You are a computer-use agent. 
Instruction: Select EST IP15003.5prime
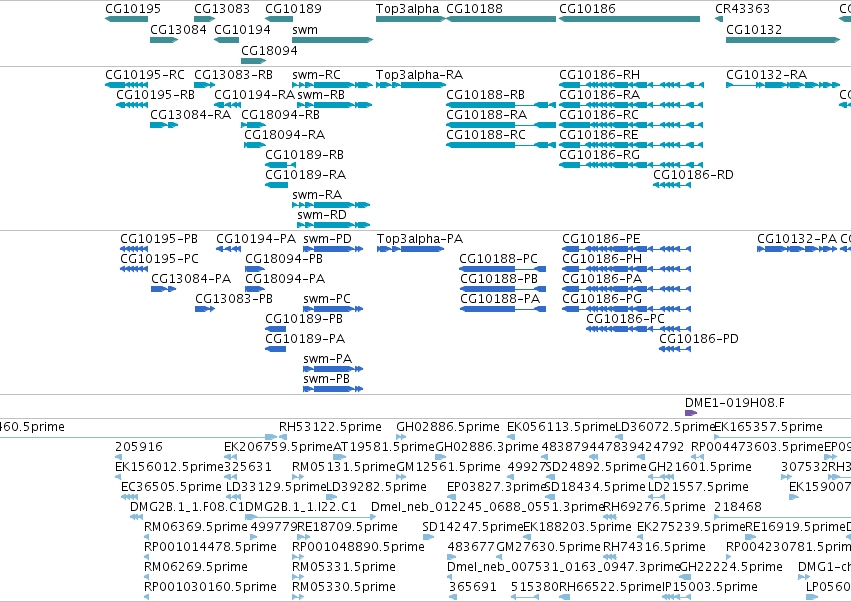point(710,587)
